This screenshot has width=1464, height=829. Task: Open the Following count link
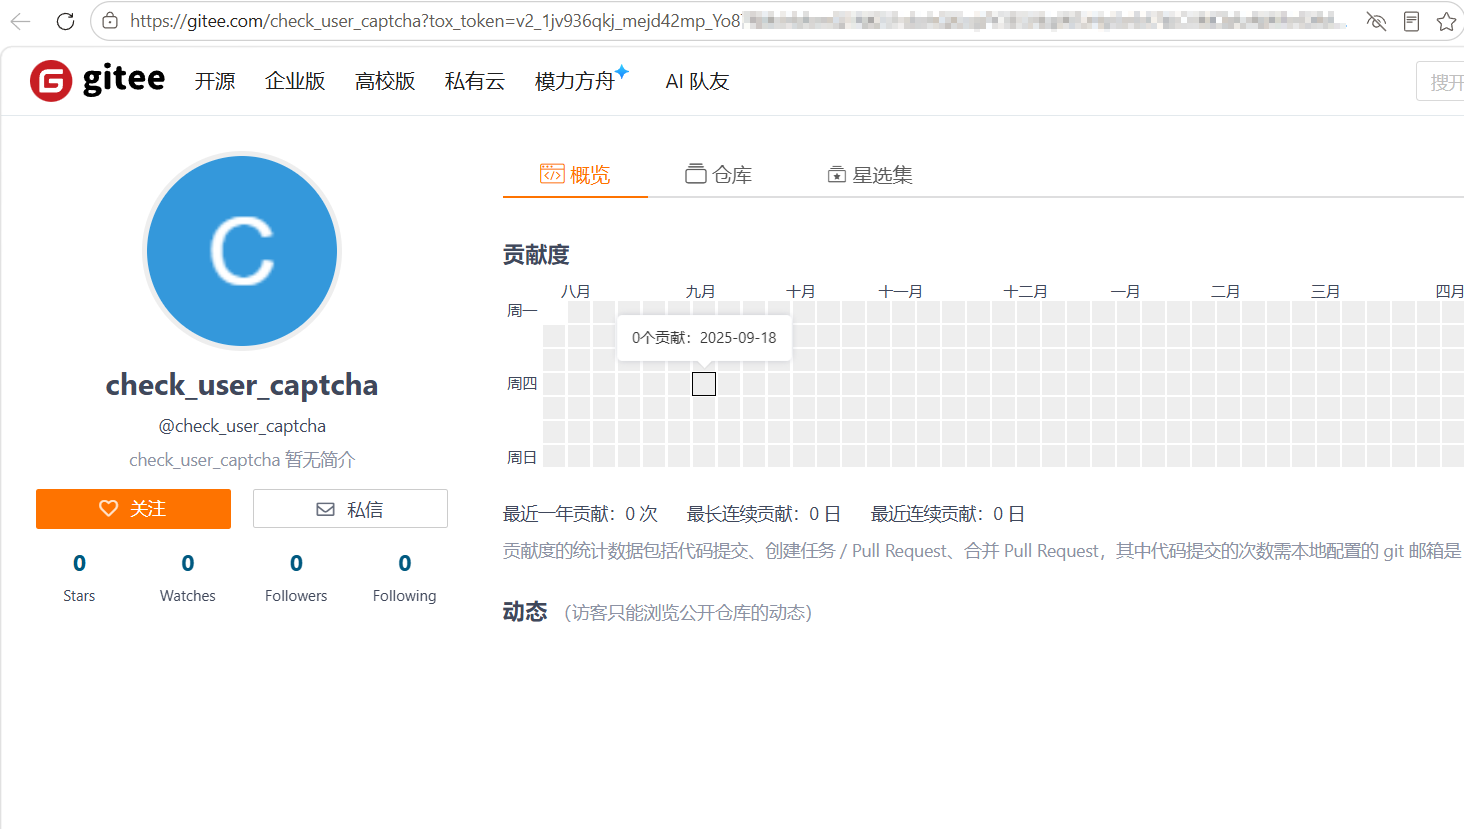coord(405,578)
